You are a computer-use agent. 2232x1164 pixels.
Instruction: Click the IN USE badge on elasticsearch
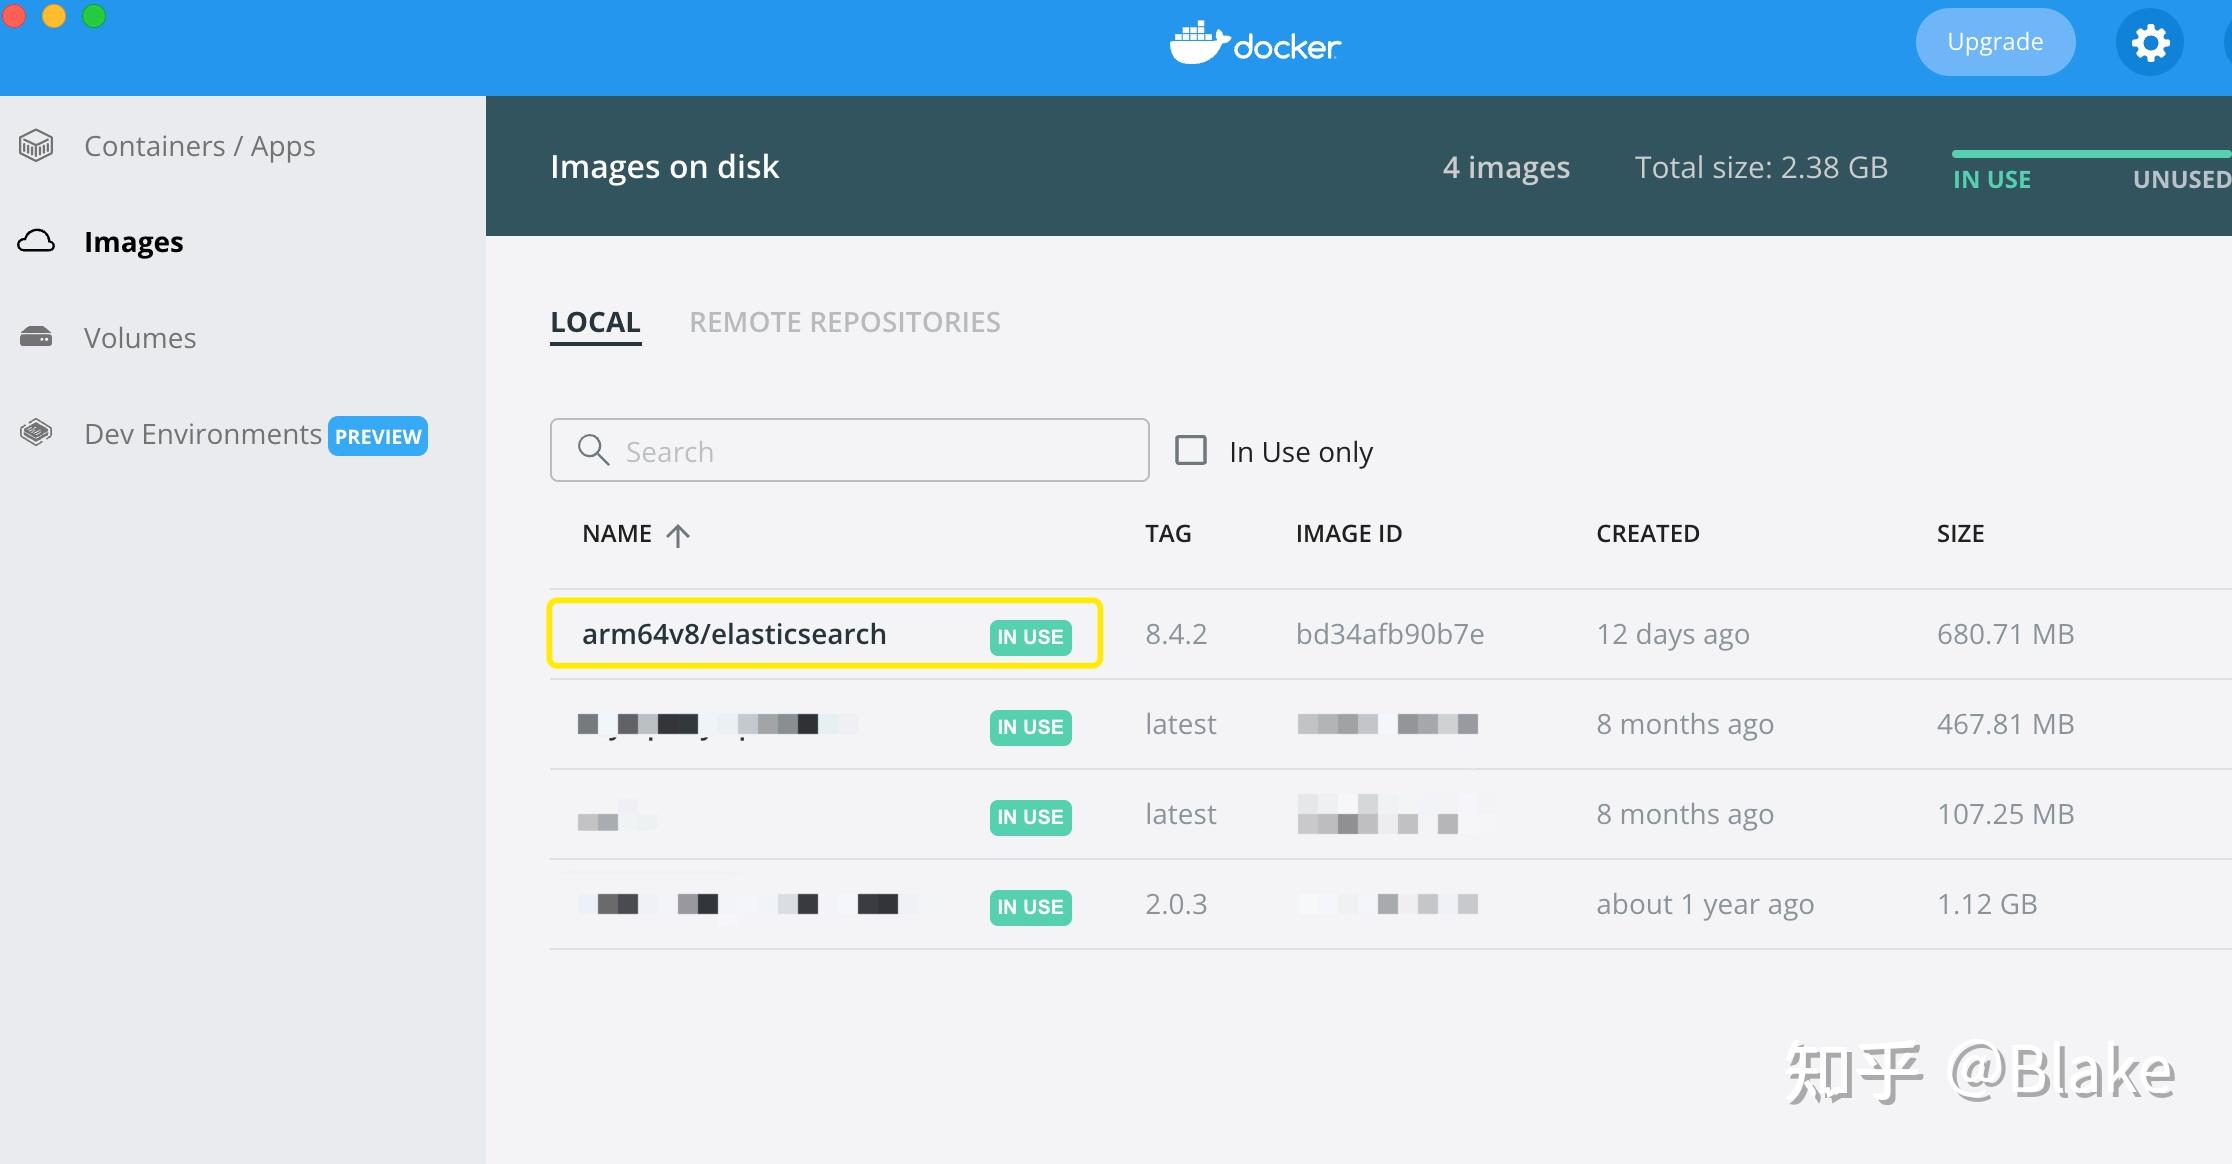point(1030,636)
